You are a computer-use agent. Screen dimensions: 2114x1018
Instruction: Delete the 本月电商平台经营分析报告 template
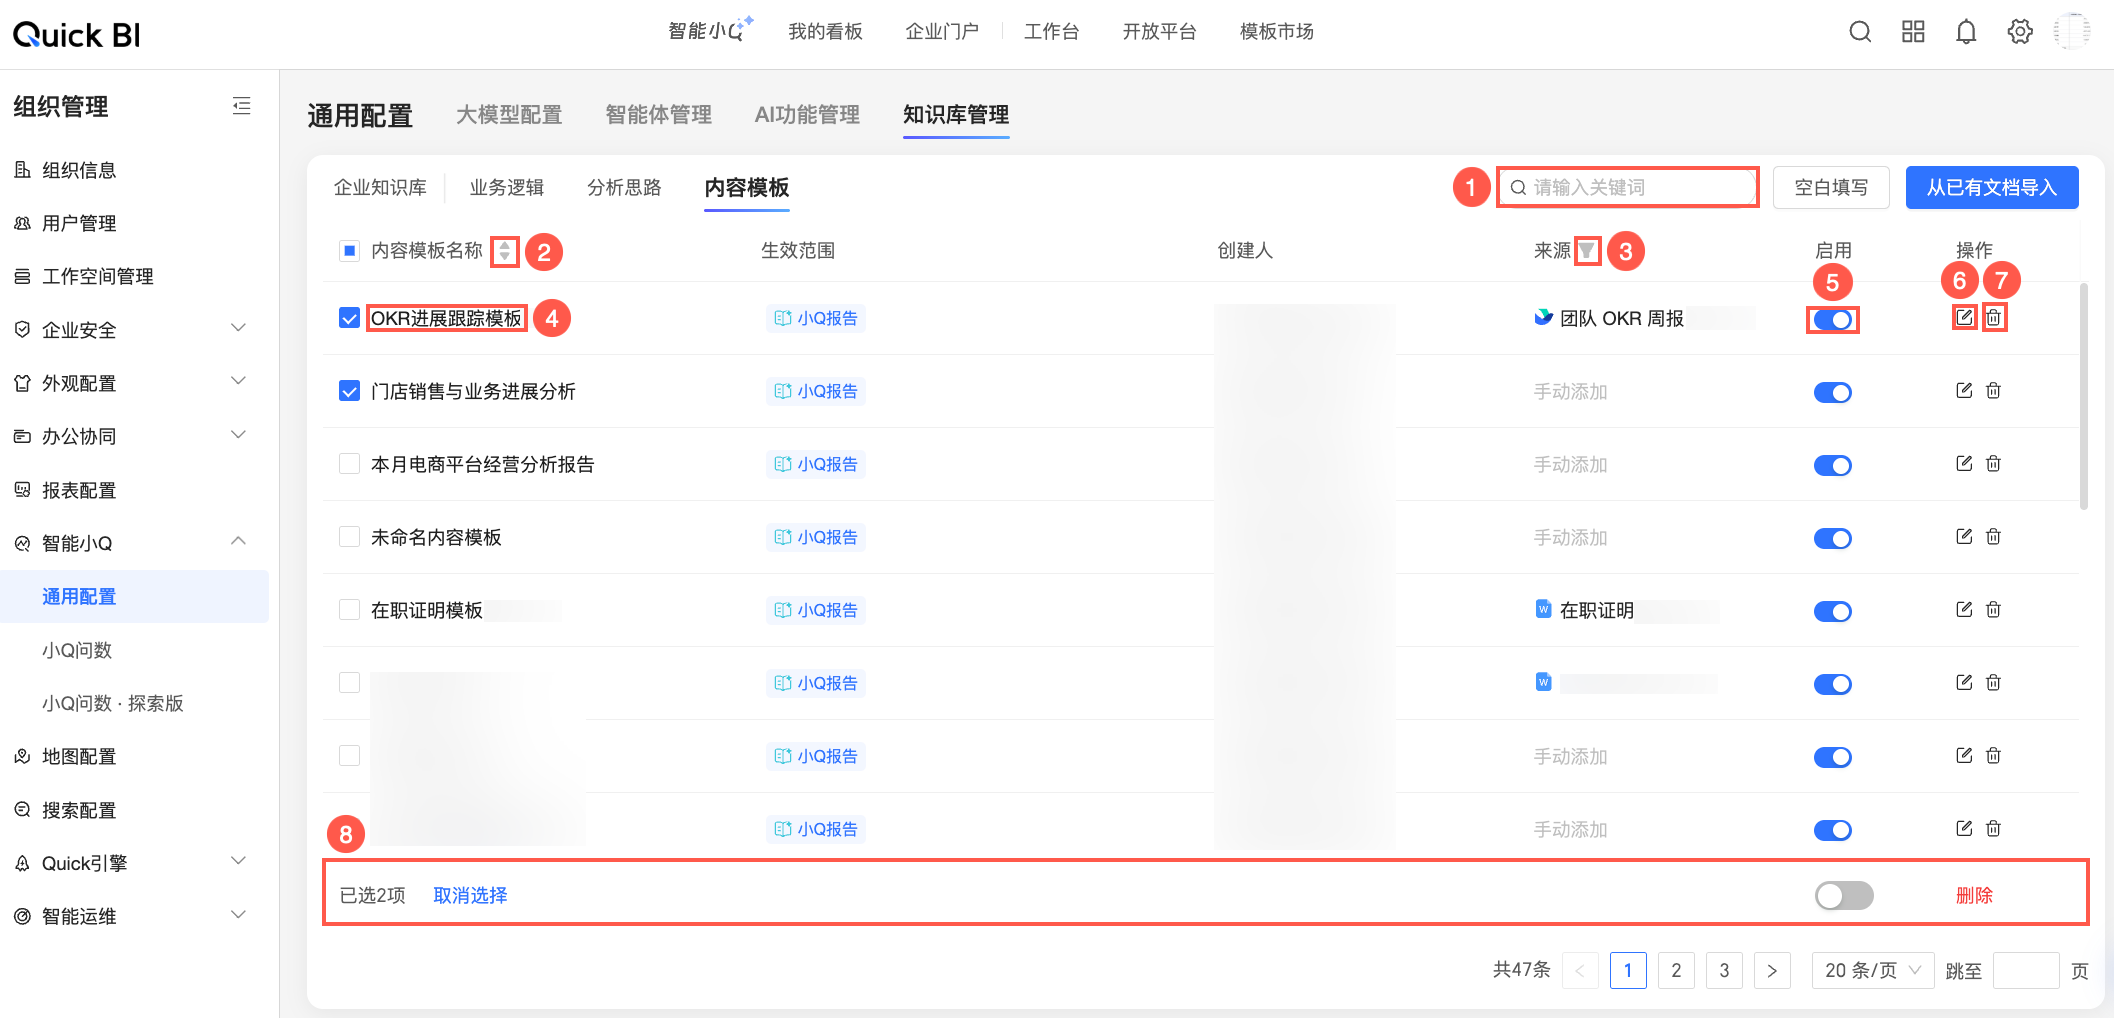coord(1993,464)
